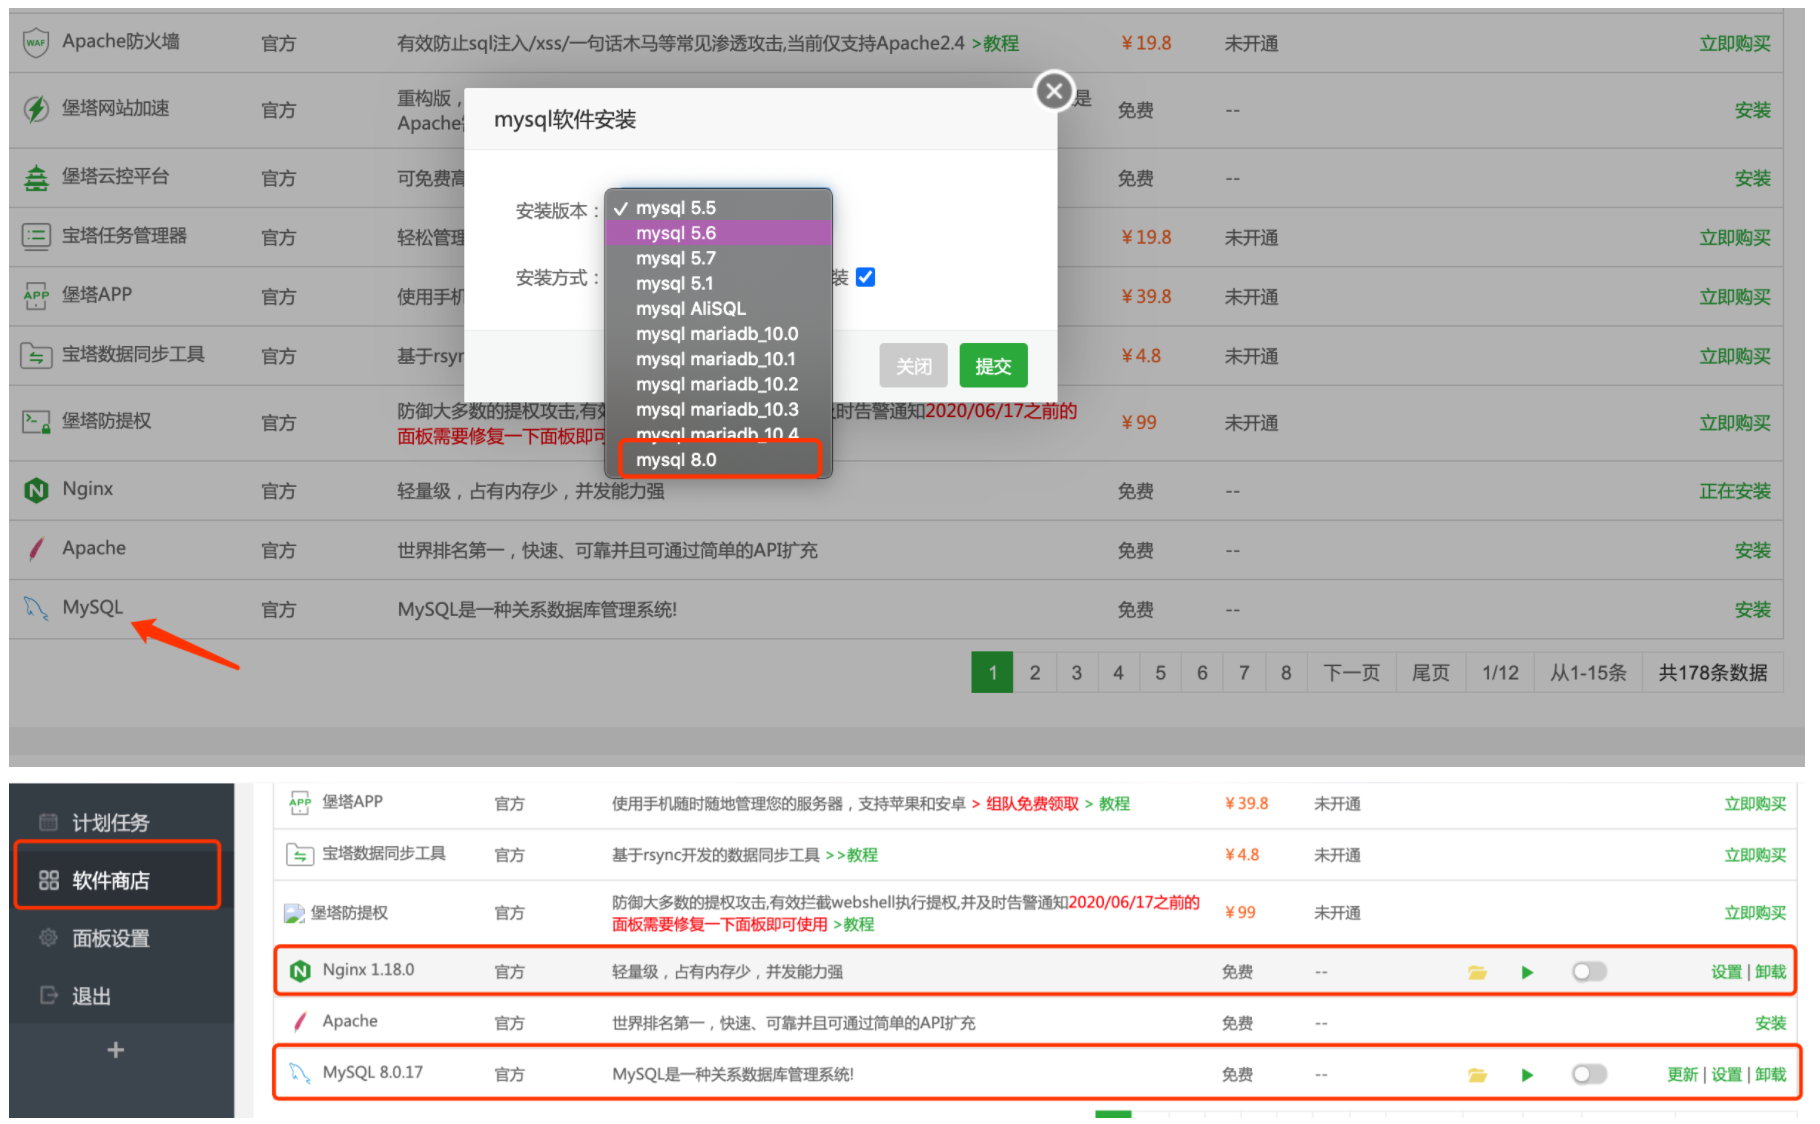This screenshot has width=1820, height=1124.
Task: Select mysql 8.0 in version dropdown
Action: coord(718,460)
